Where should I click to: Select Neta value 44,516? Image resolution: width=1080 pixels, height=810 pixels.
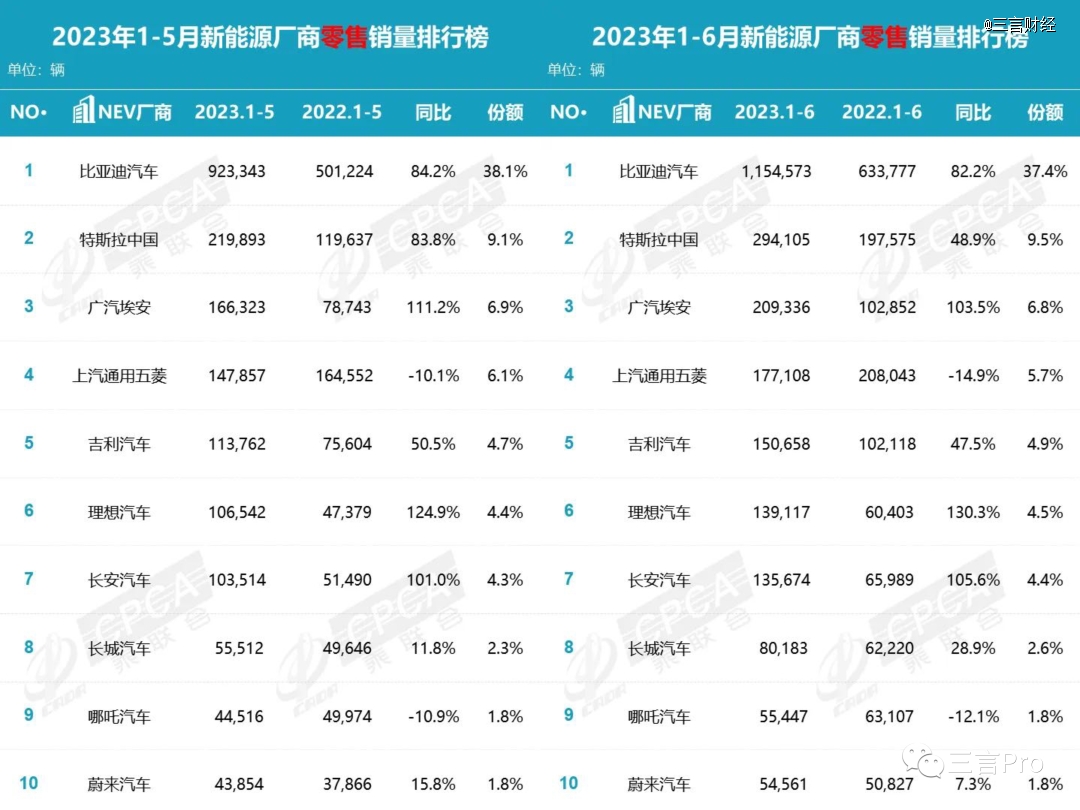239,717
